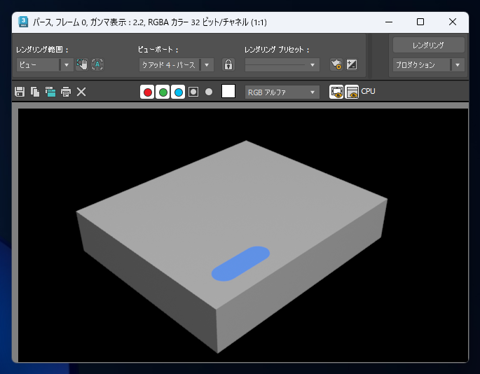Open the ビュー render area dropdown

pyautogui.click(x=45, y=65)
